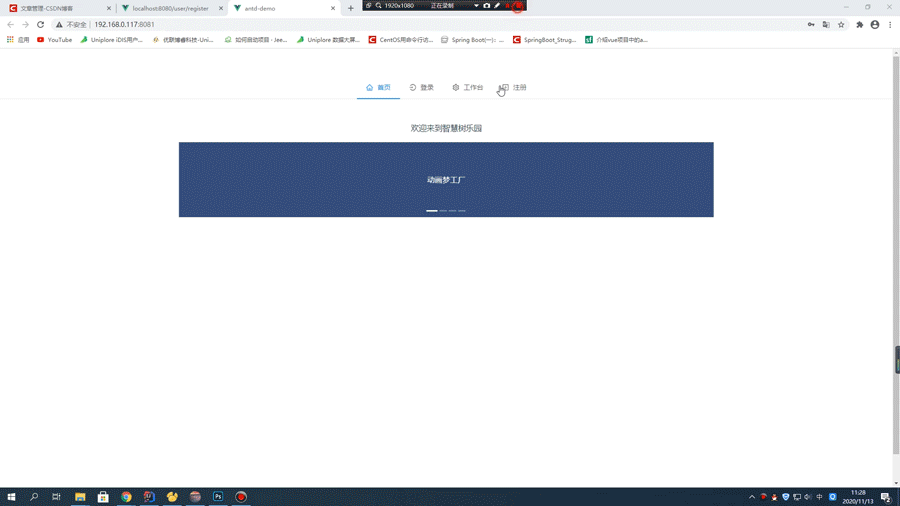Screen dimensions: 900x506
Task: Bookmark this page with the star icon
Action: [x=841, y=25]
